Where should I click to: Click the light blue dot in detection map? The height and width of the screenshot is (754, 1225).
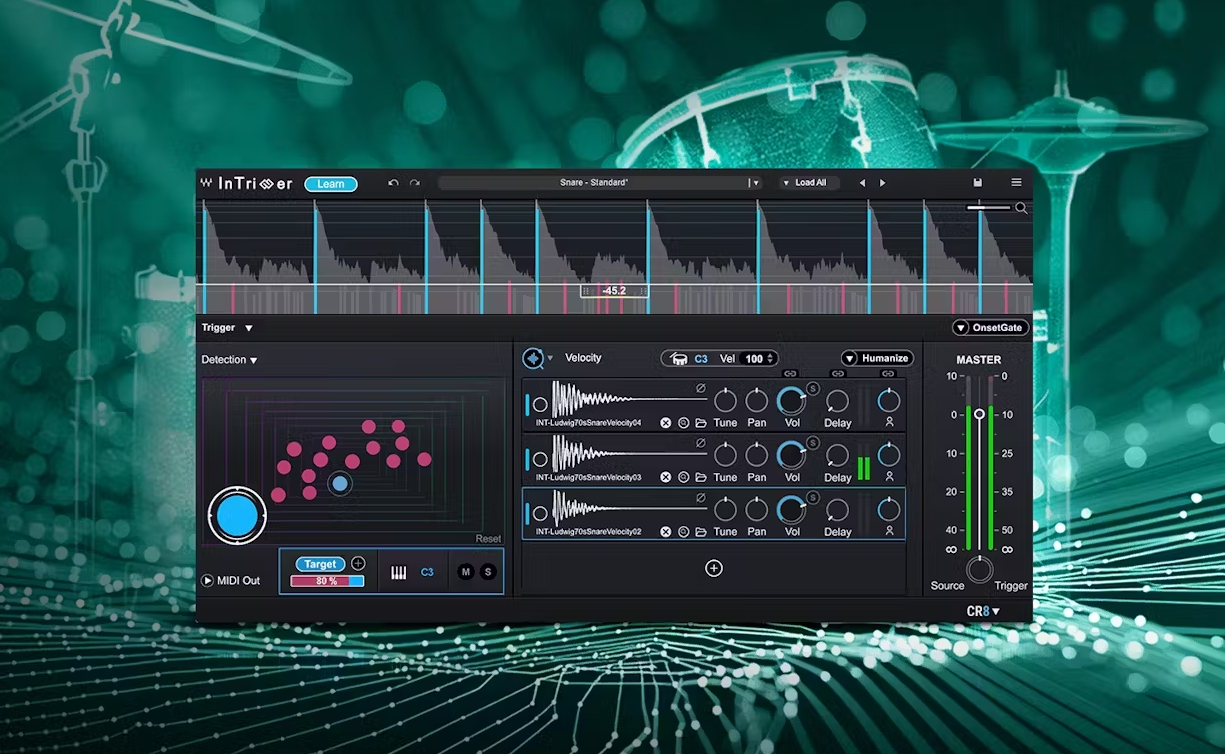coord(340,484)
